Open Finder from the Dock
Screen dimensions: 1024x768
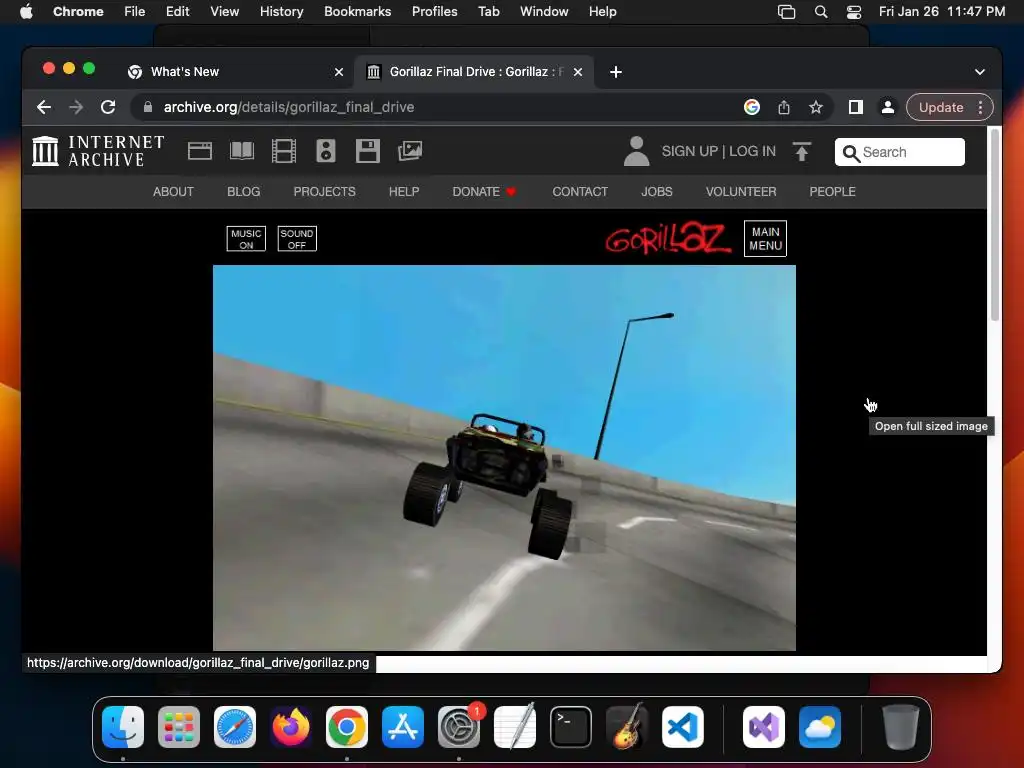point(123,727)
